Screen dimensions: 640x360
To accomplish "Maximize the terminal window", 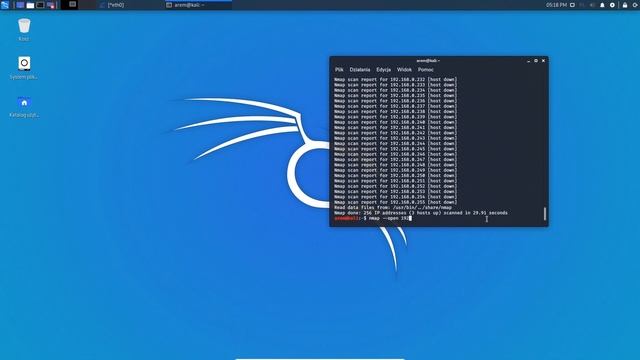I will (x=536, y=61).
